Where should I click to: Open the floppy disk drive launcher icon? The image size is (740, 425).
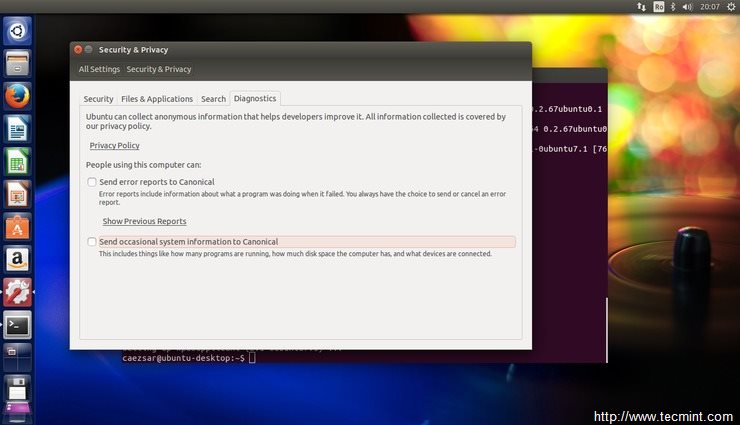tap(17, 390)
